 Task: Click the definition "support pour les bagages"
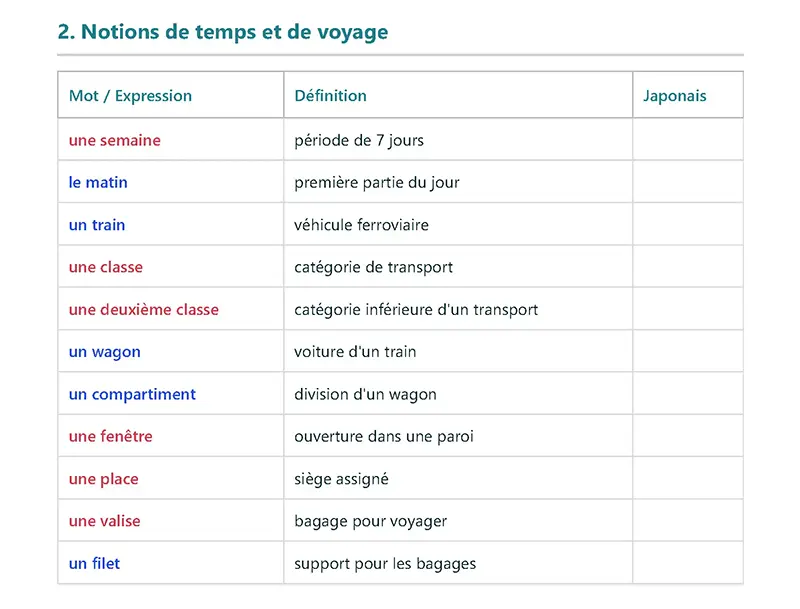385,564
